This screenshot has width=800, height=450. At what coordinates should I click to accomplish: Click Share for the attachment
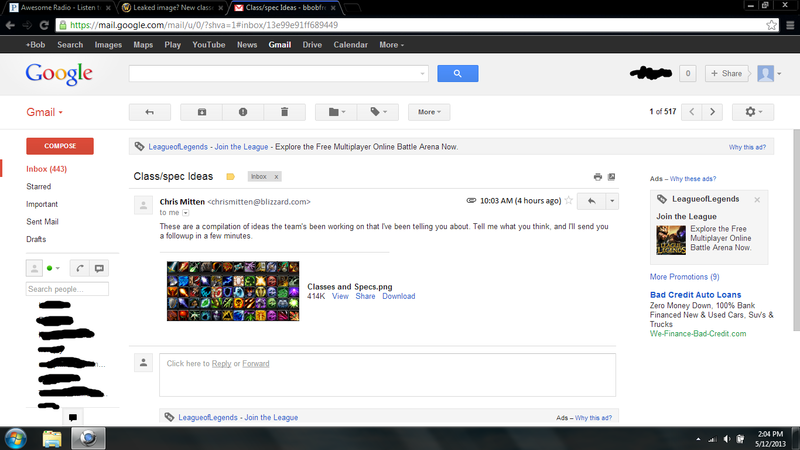point(365,296)
